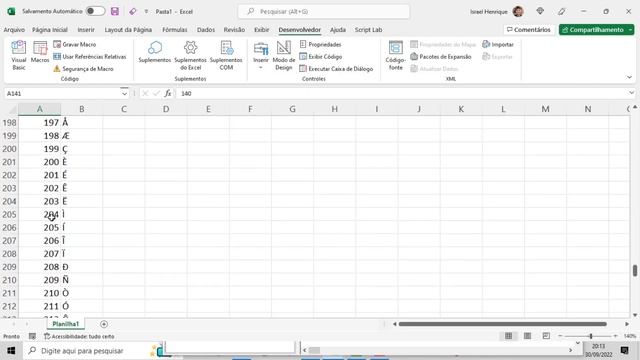The width and height of the screenshot is (640, 360).
Task: Click the formula bar showing 140
Action: [x=402, y=93]
